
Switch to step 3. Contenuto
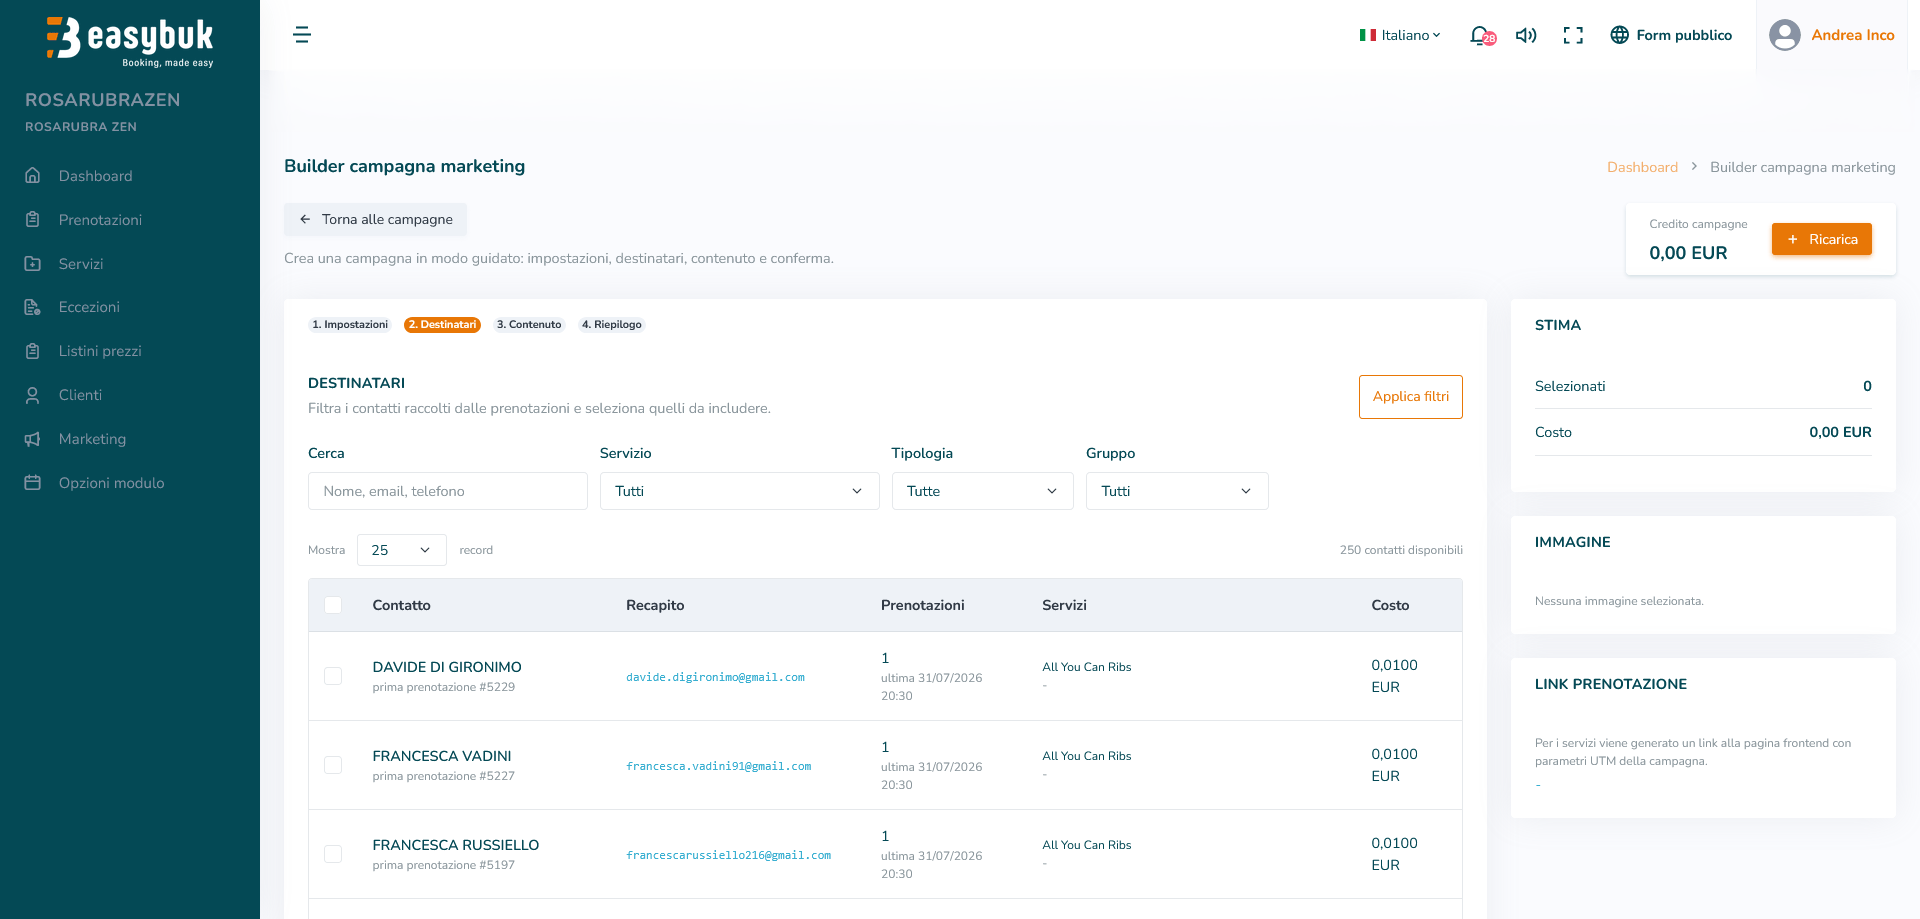529,325
